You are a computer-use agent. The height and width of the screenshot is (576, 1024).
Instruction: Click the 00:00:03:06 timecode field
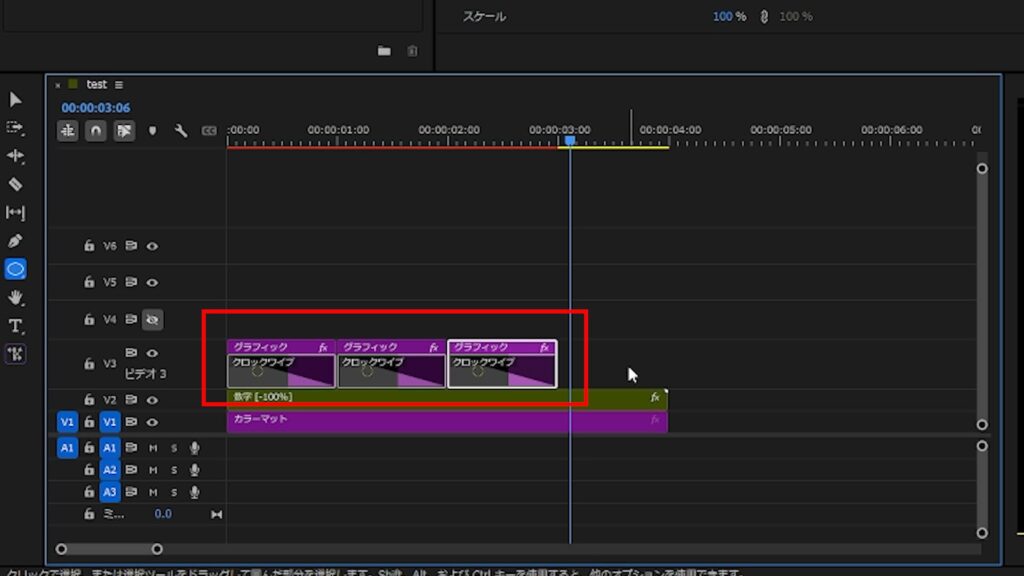click(x=96, y=108)
